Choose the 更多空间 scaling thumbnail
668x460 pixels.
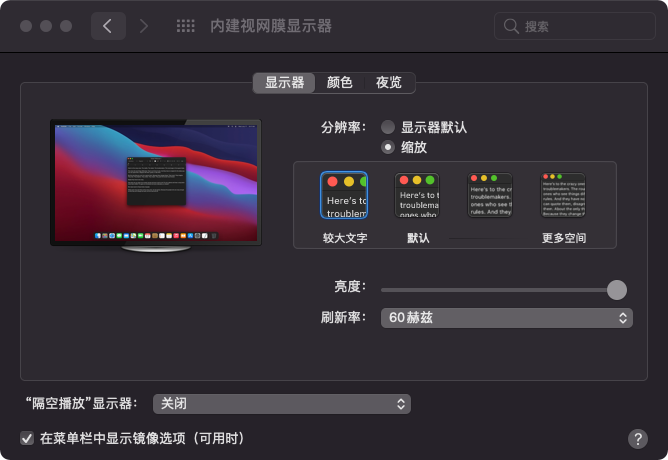(x=563, y=195)
